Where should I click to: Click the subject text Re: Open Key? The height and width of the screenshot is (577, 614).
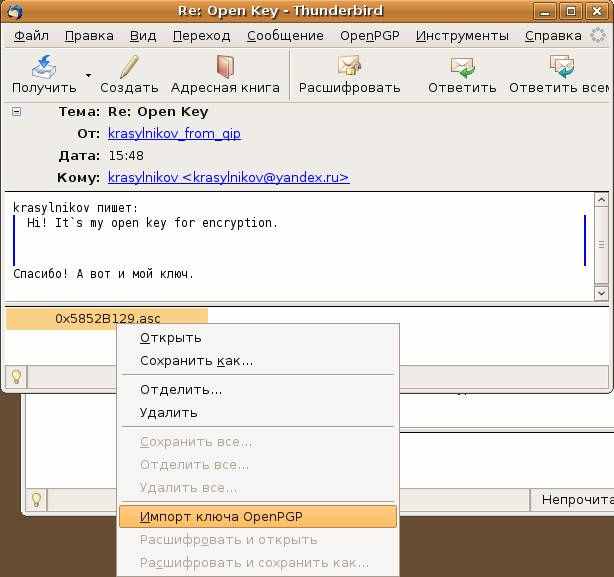click(x=158, y=112)
